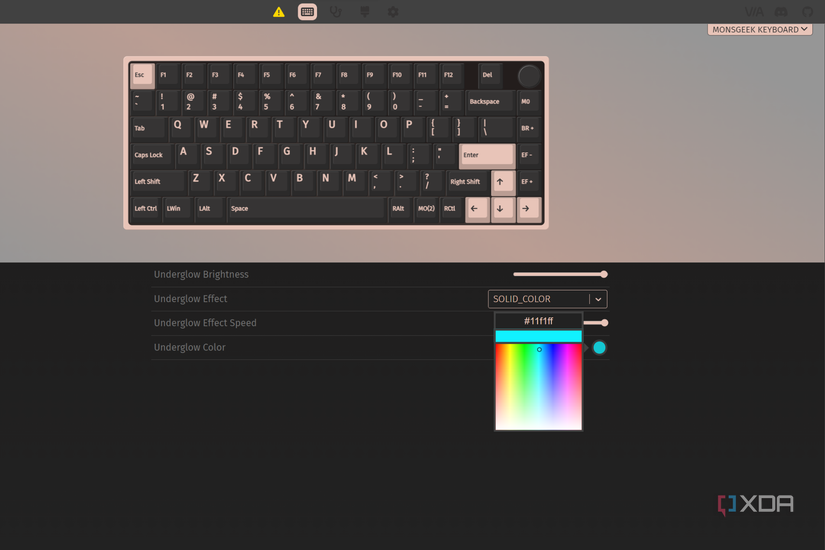Click the Underglow Effect Speed label
825x550 pixels.
coord(205,323)
